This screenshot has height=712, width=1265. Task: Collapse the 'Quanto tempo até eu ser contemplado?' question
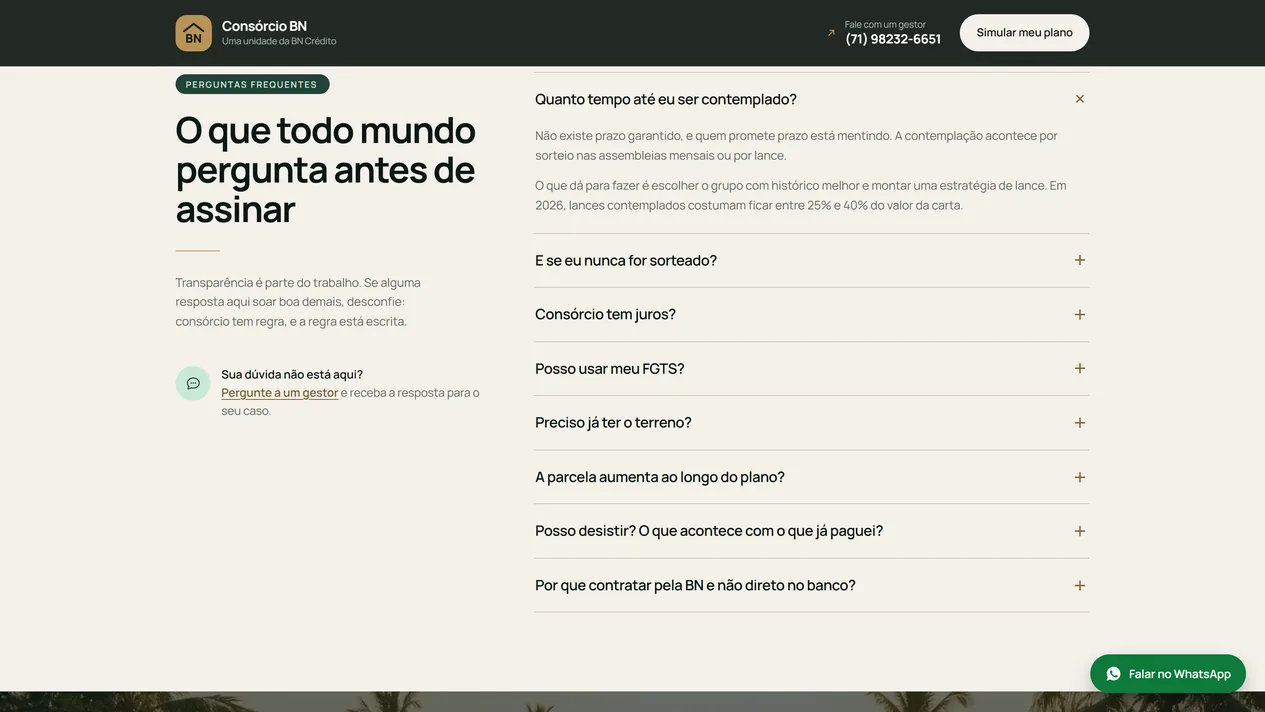[811, 99]
